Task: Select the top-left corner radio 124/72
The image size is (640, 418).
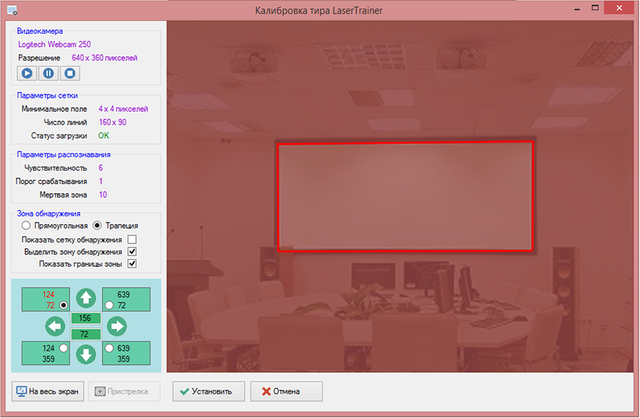Action: click(x=63, y=305)
